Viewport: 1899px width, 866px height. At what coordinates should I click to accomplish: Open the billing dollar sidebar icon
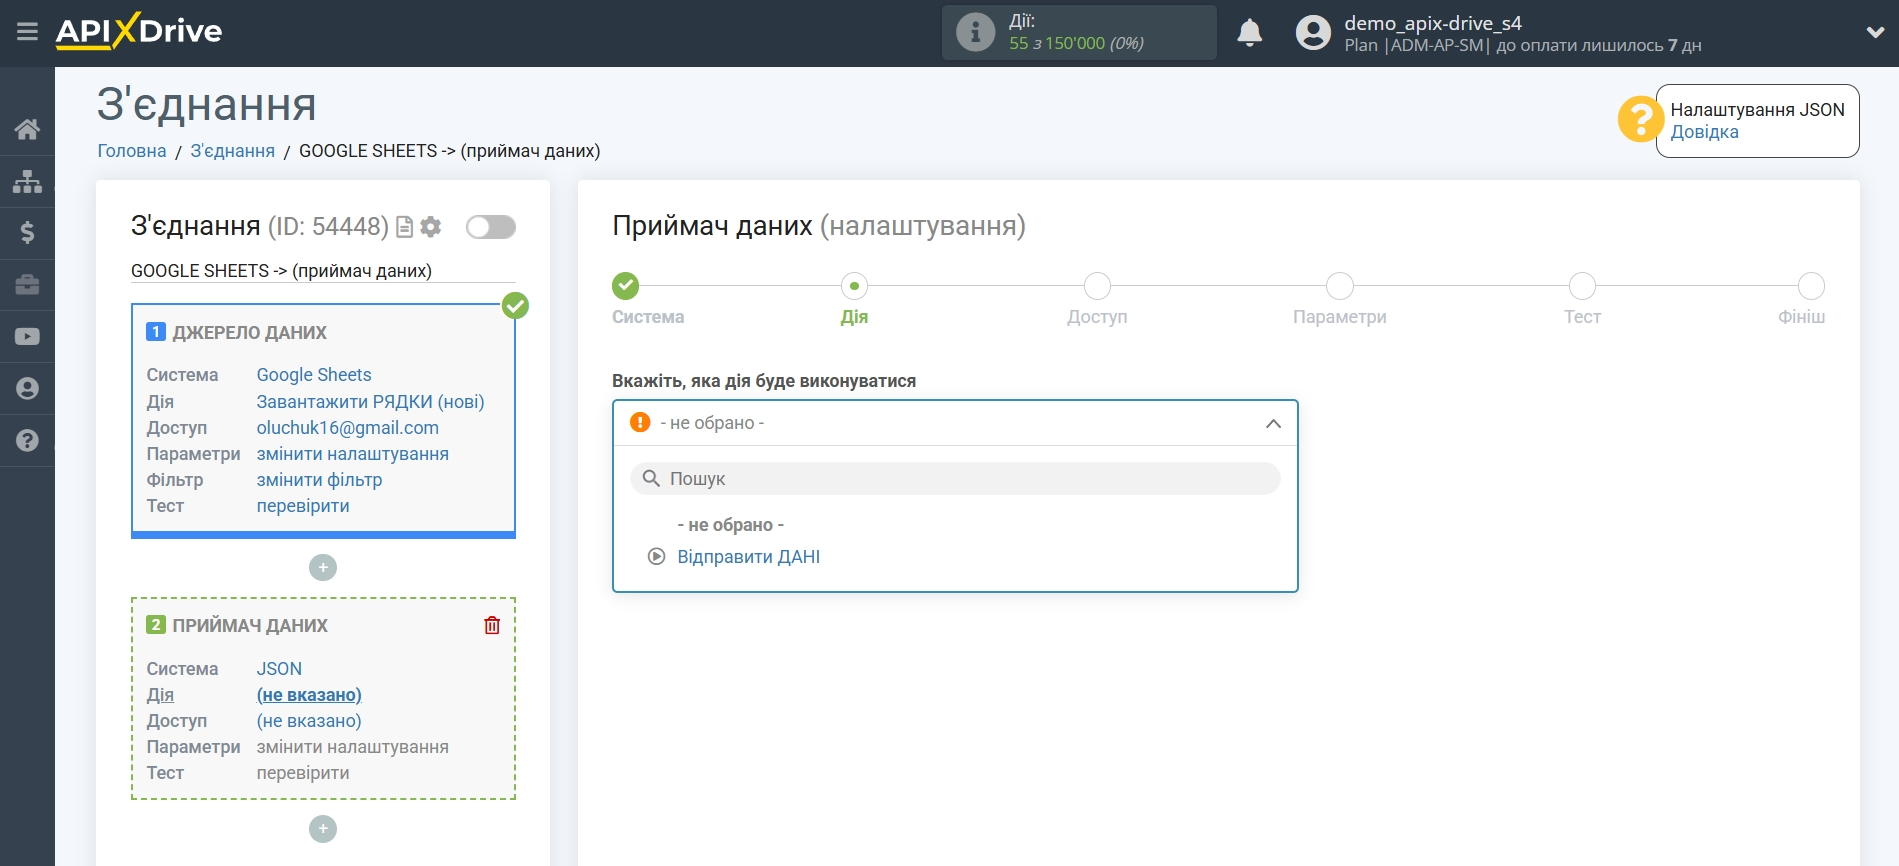coord(27,233)
